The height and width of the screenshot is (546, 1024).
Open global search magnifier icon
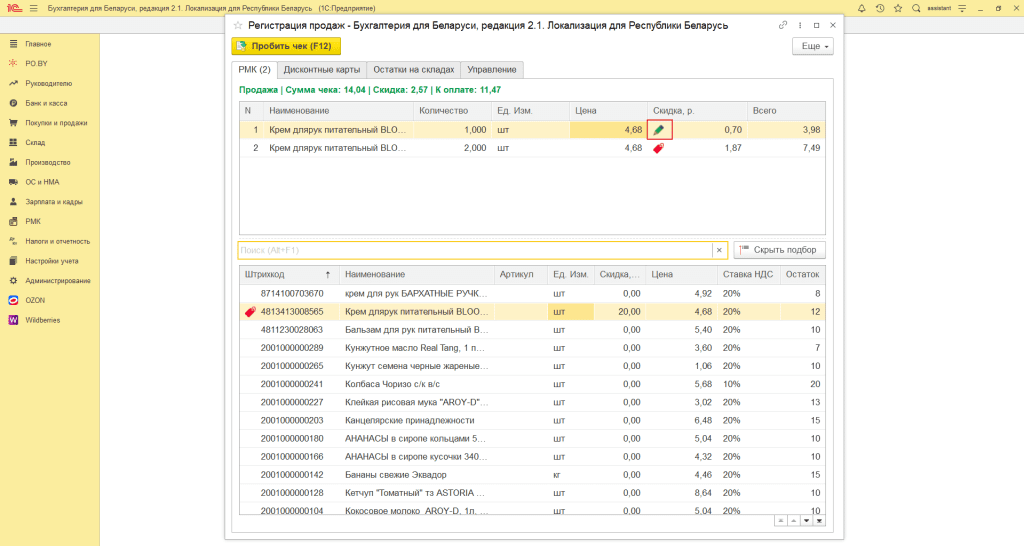(916, 8)
